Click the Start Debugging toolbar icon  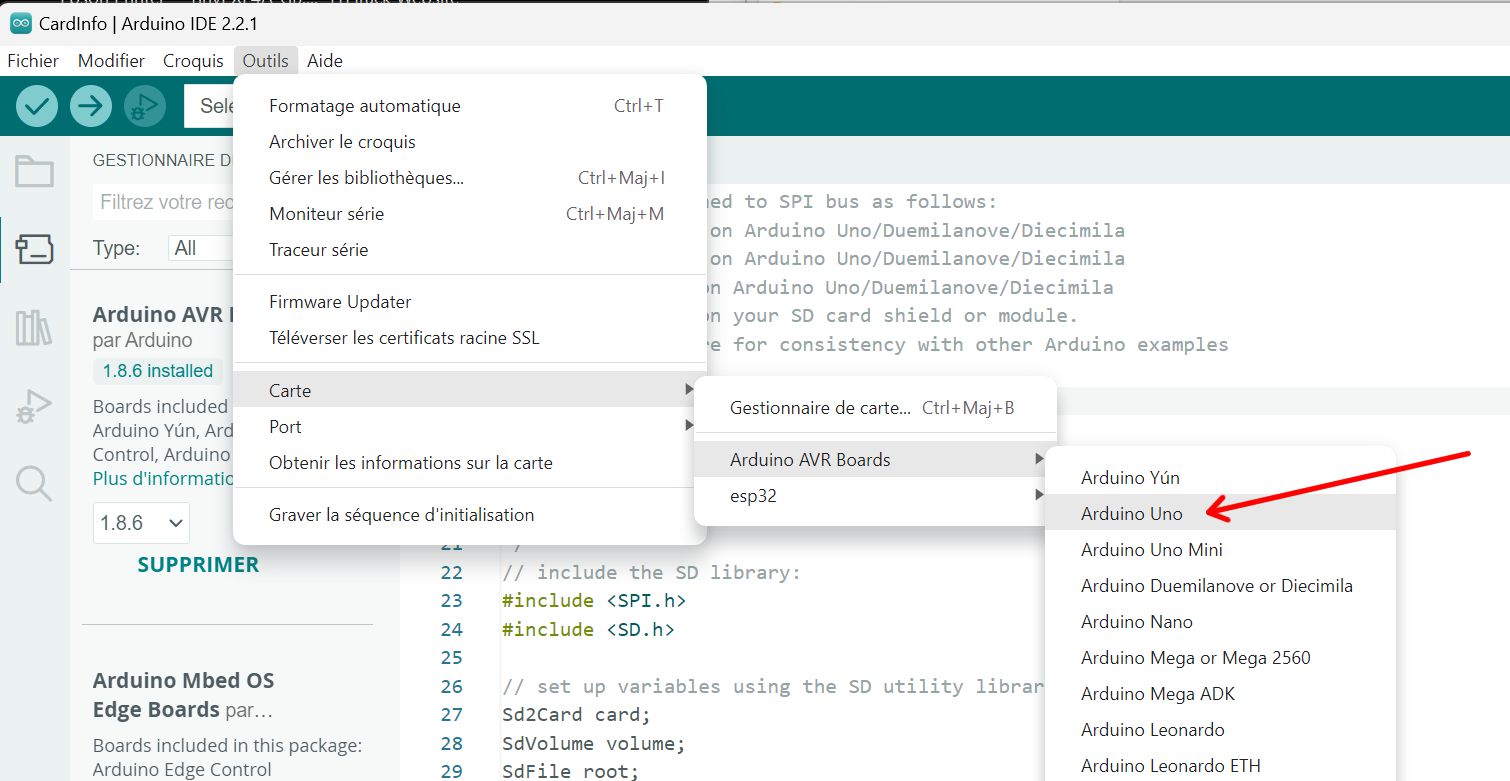point(145,105)
